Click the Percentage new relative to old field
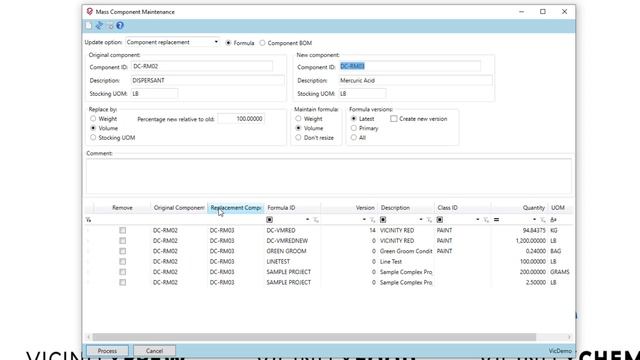The height and width of the screenshot is (360, 640). point(241,119)
